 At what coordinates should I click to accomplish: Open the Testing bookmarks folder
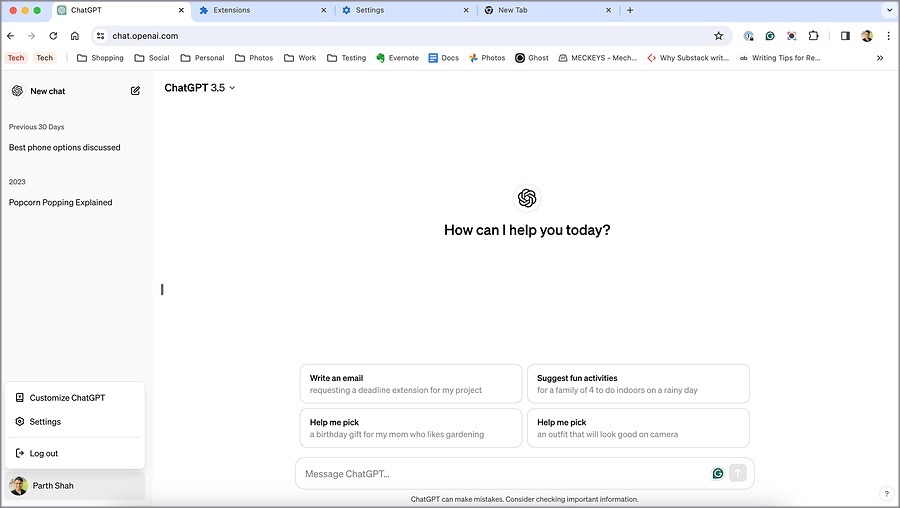[347, 58]
